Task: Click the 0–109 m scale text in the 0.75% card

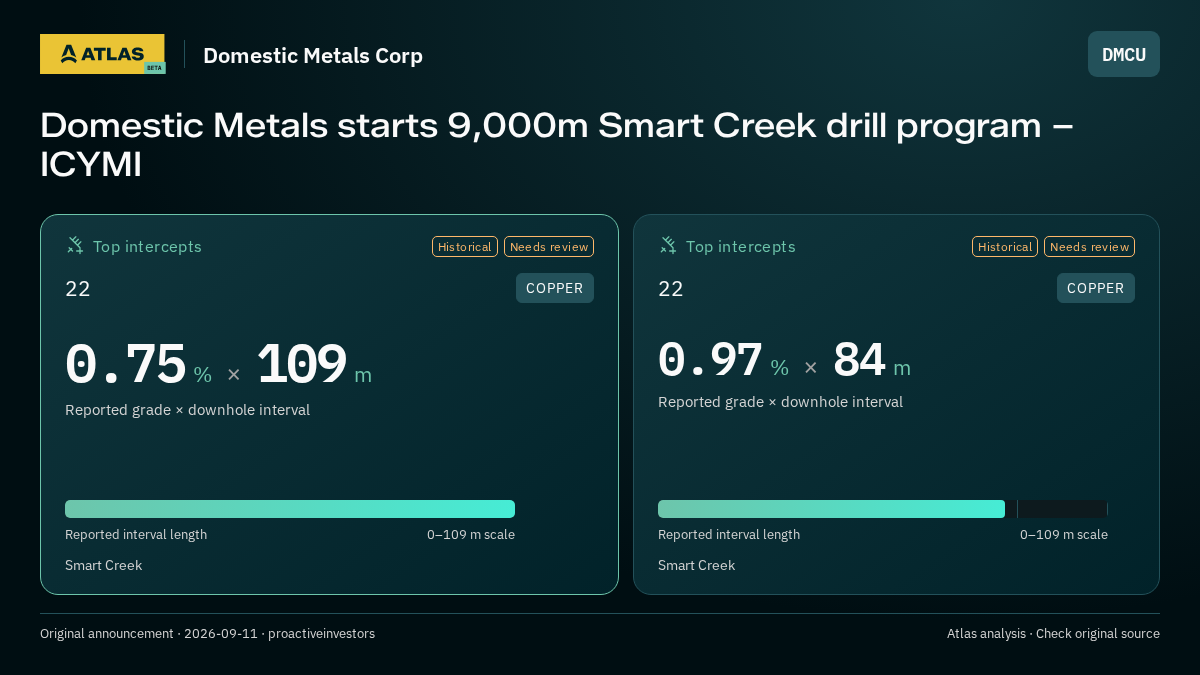Action: (x=471, y=535)
